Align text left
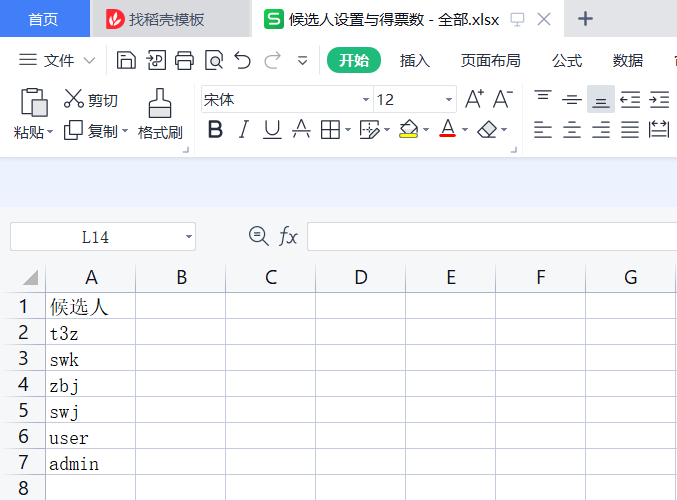 pos(543,130)
